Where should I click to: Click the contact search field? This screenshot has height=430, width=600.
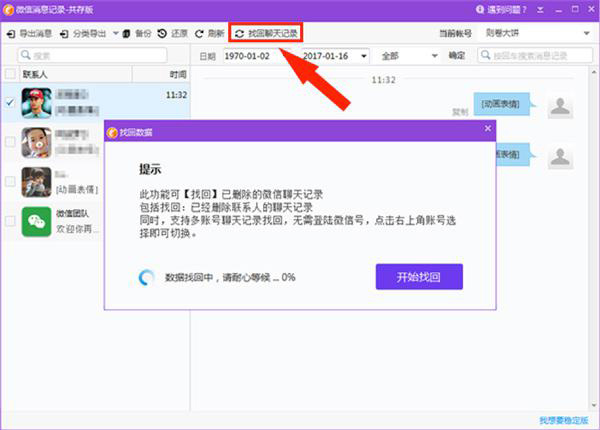[x=92, y=55]
